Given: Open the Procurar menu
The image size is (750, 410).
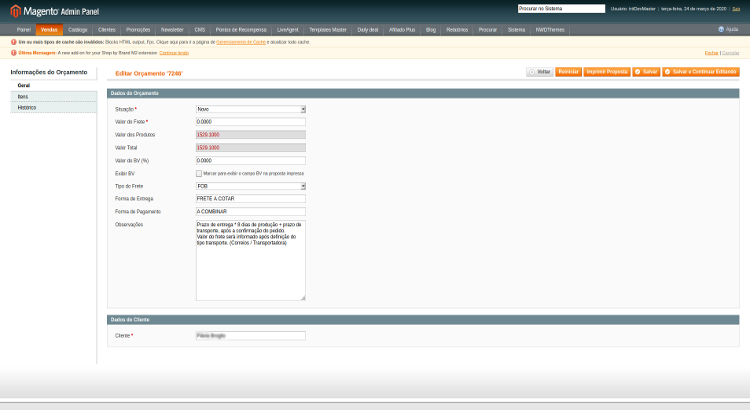Looking at the screenshot, I should [488, 30].
